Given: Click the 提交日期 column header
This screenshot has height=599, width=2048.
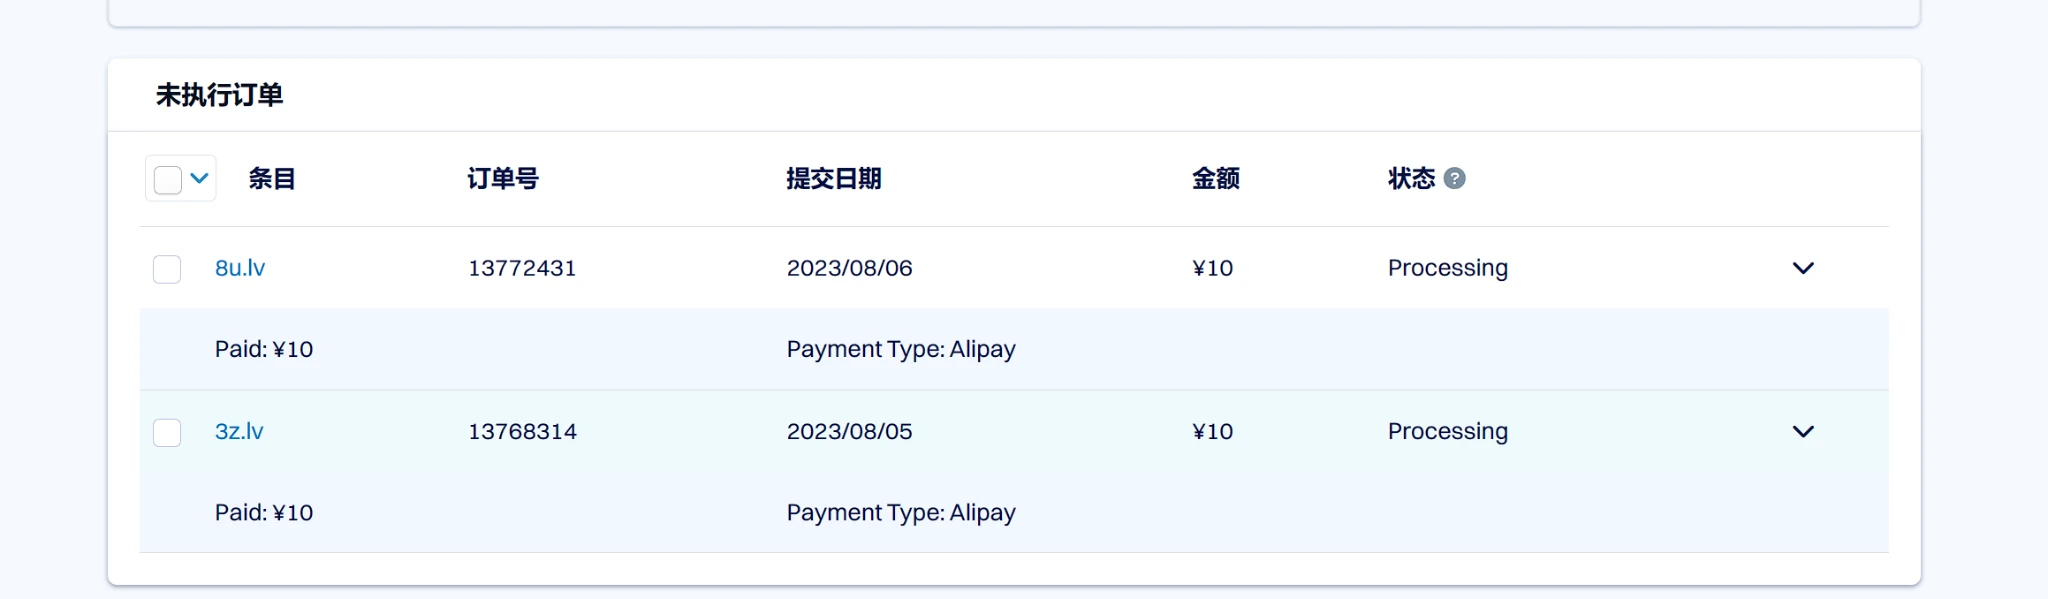Looking at the screenshot, I should [834, 179].
